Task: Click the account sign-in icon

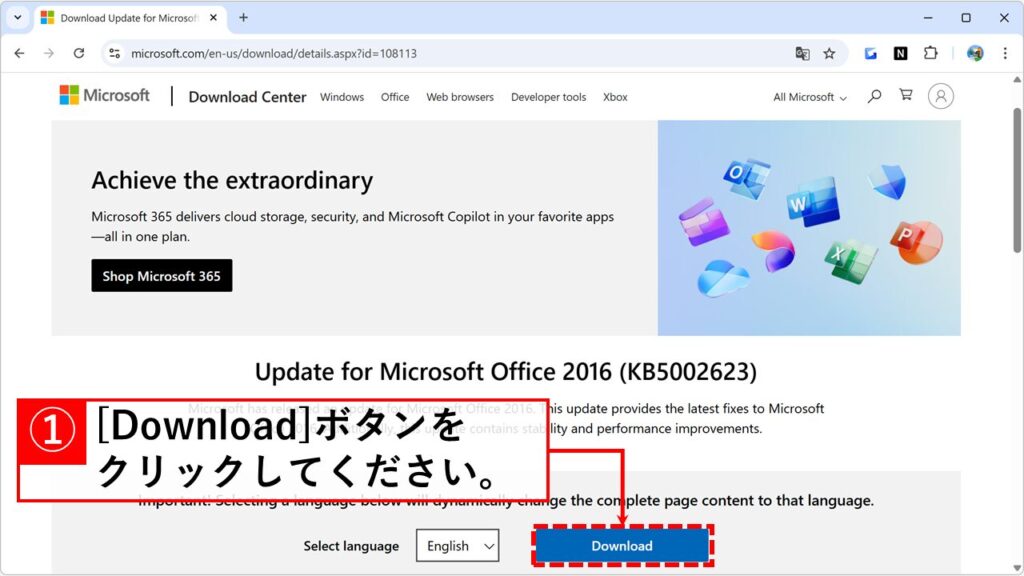Action: pyautogui.click(x=940, y=96)
